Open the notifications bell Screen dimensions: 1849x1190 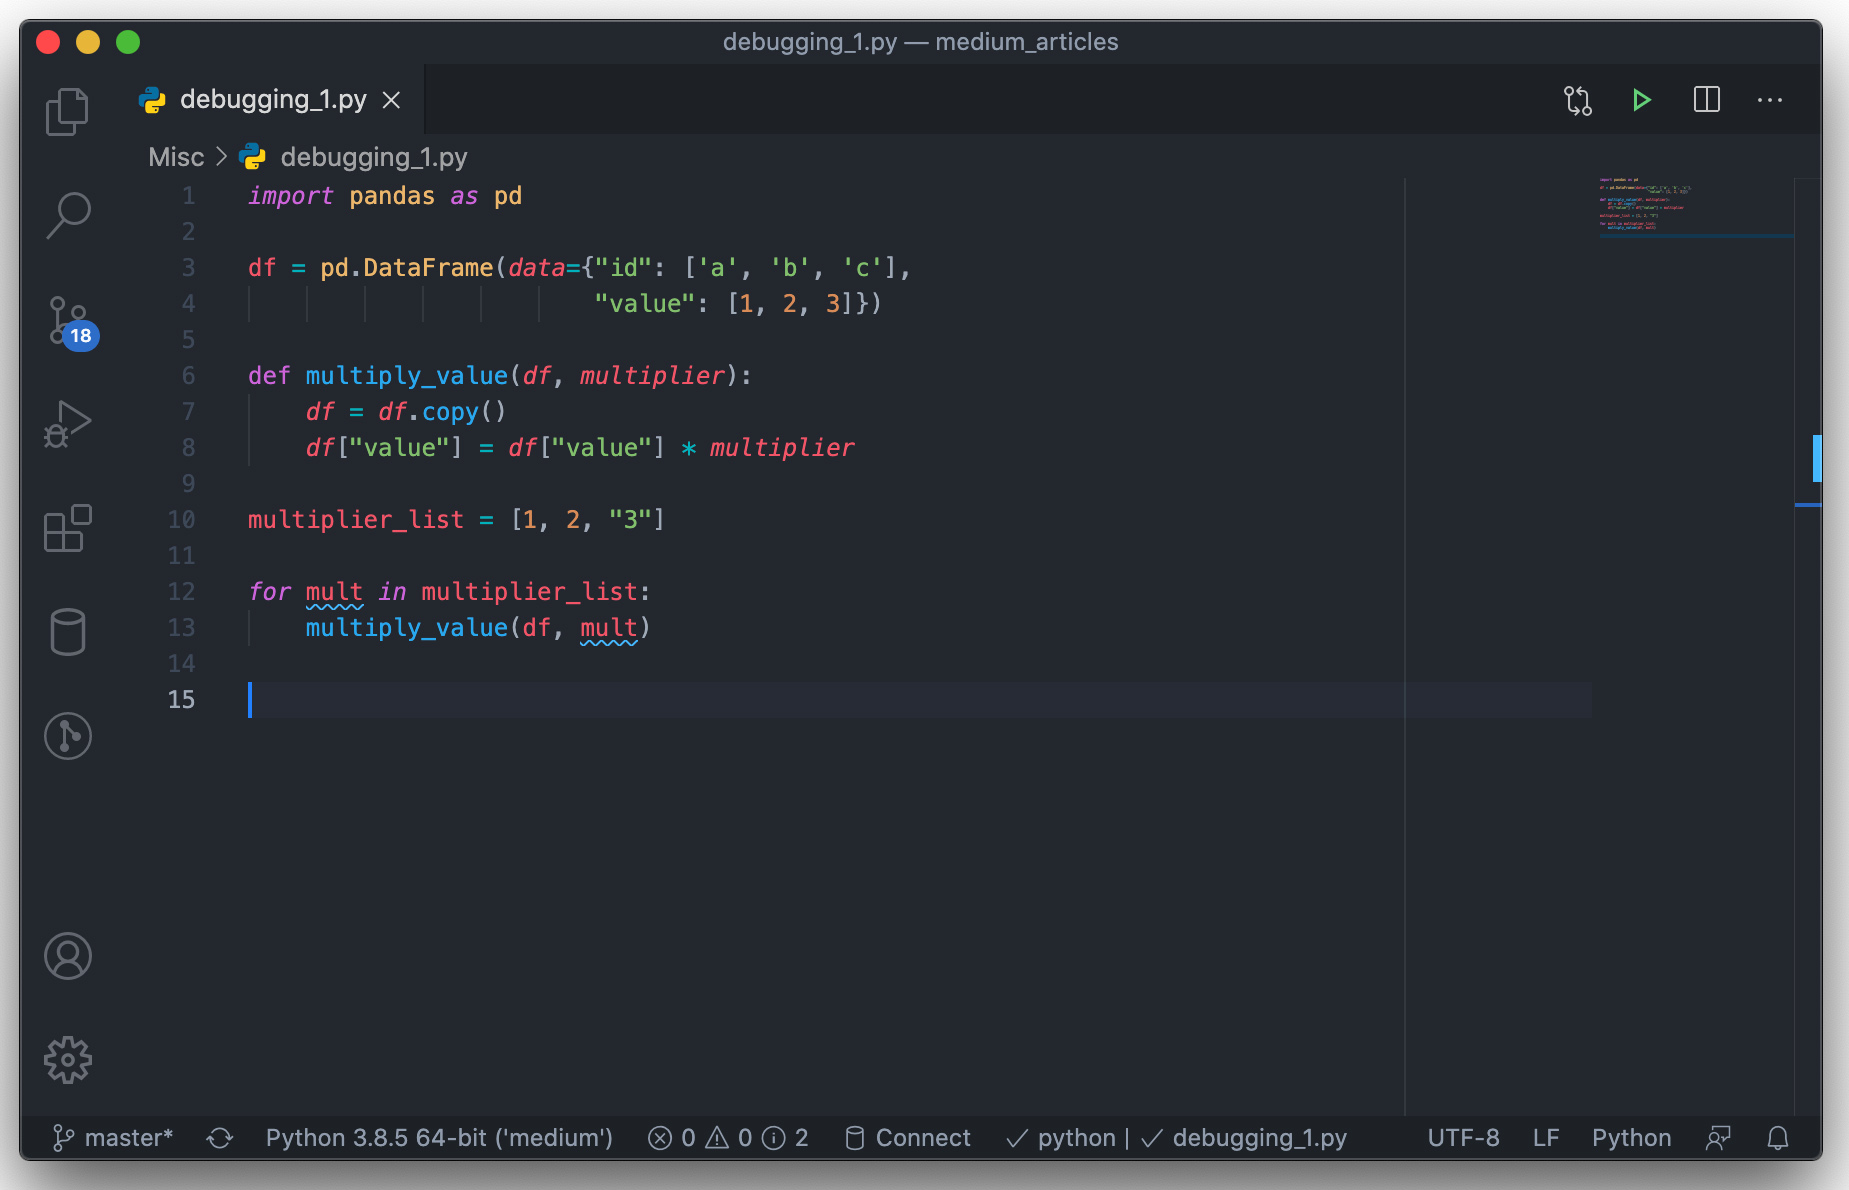tap(1777, 1138)
